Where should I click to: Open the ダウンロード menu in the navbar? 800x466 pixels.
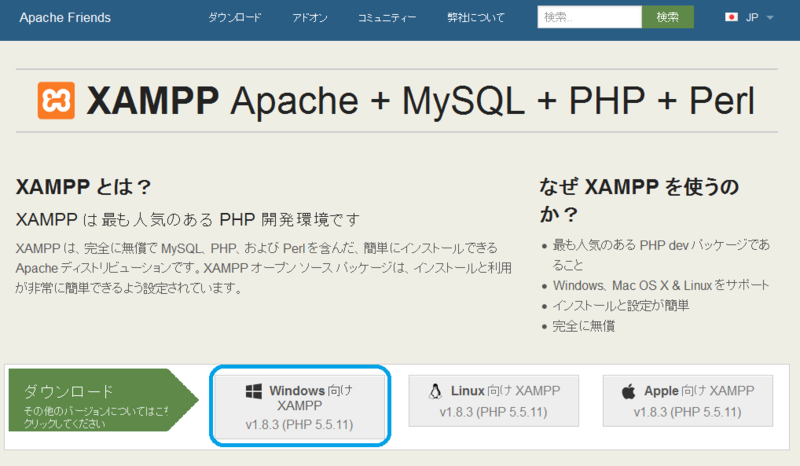[x=235, y=18]
